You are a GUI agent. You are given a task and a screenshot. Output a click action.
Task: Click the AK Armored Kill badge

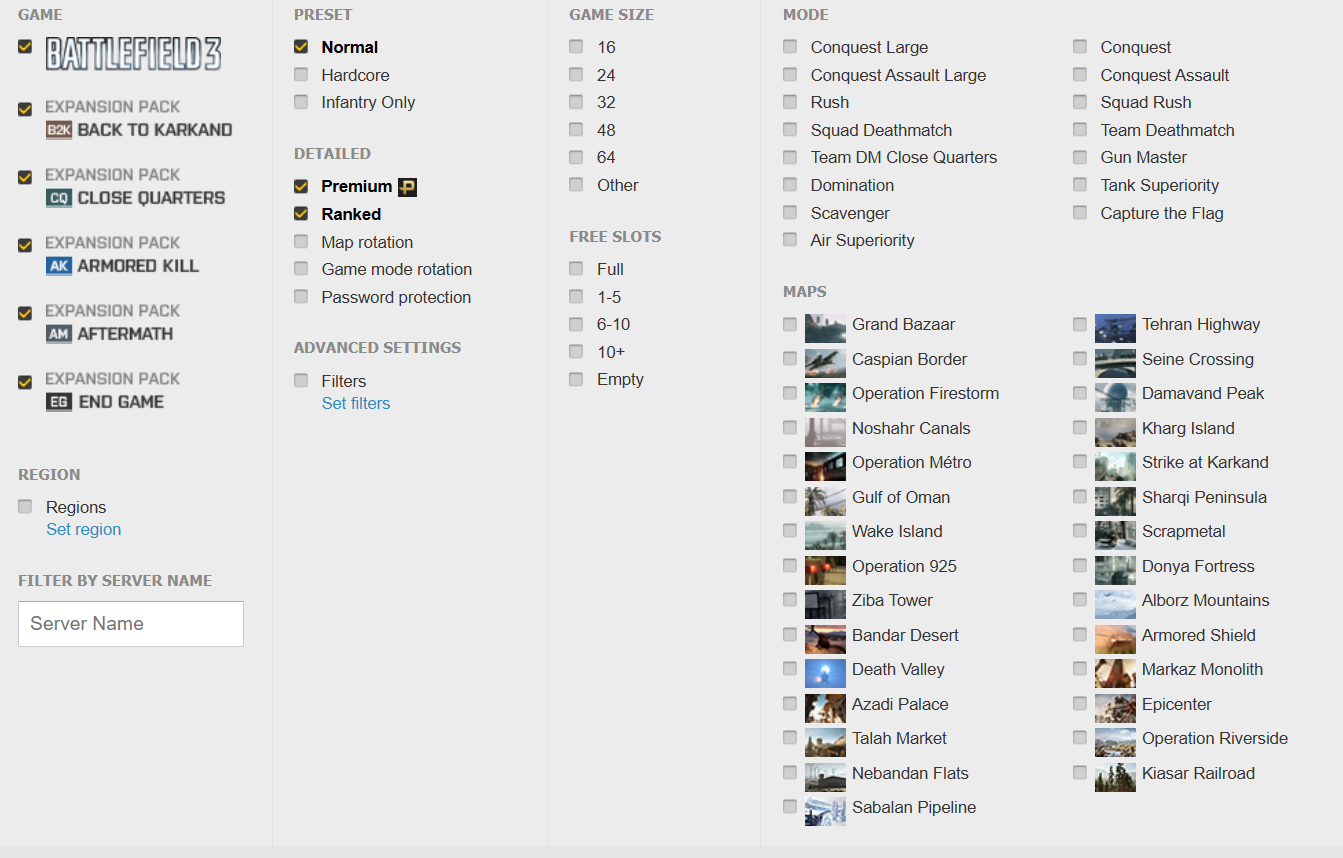(59, 266)
